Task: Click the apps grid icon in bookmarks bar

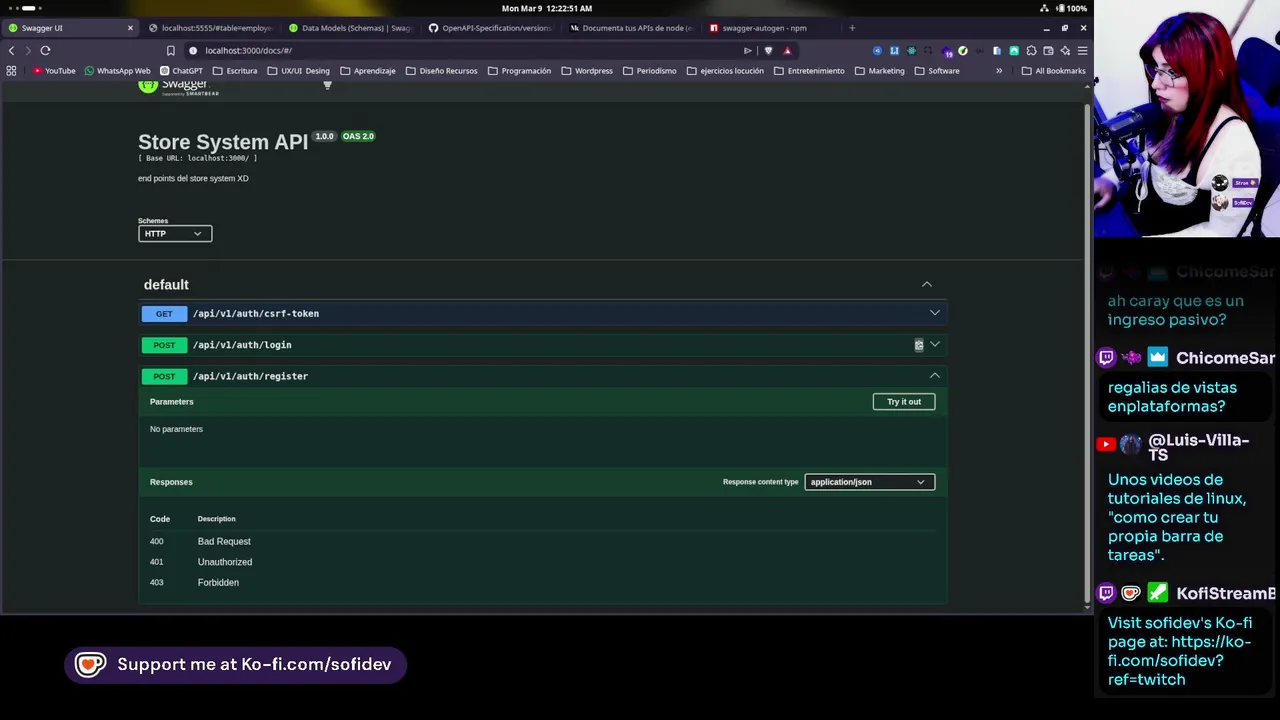Action: 11,71
